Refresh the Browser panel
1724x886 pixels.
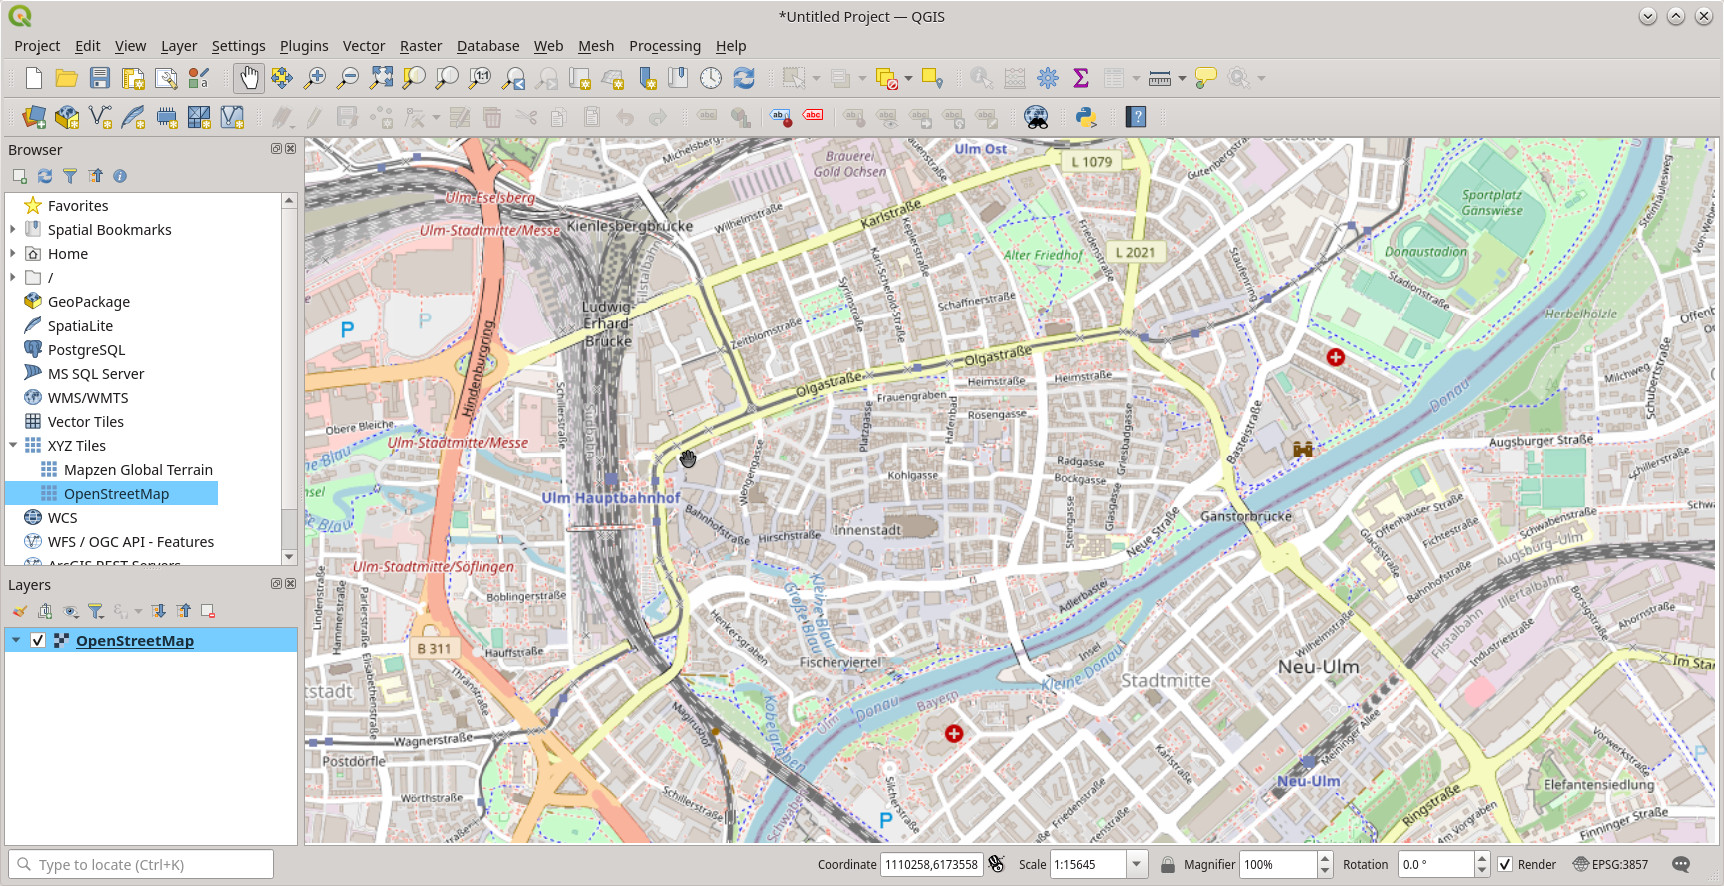click(x=45, y=176)
